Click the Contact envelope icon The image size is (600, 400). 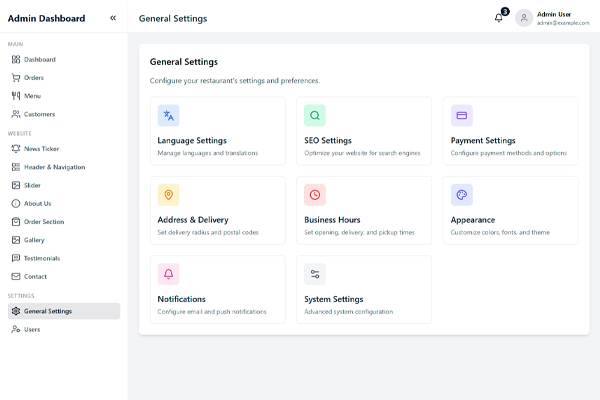(16, 276)
